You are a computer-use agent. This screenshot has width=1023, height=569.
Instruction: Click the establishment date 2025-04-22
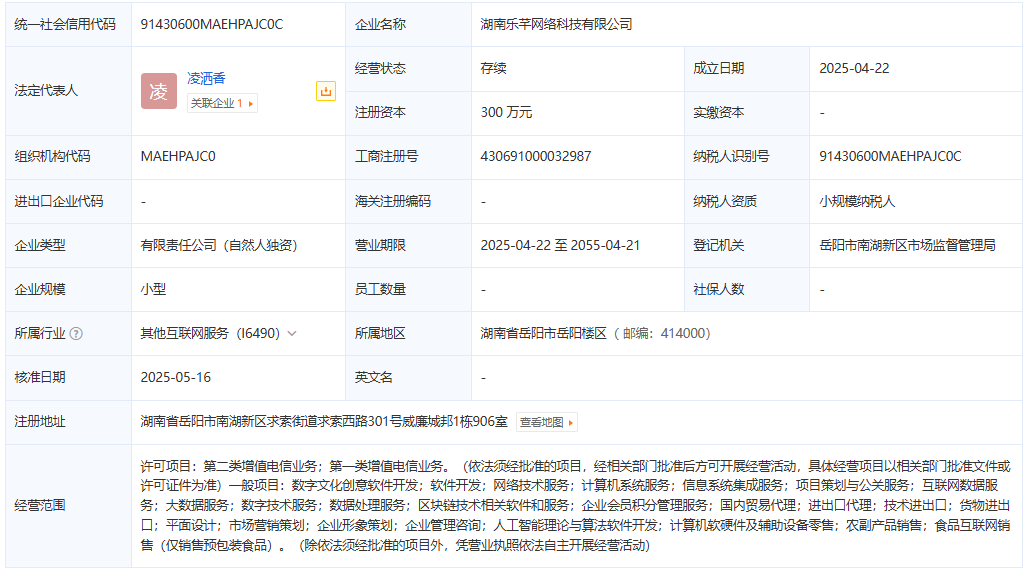pos(854,68)
